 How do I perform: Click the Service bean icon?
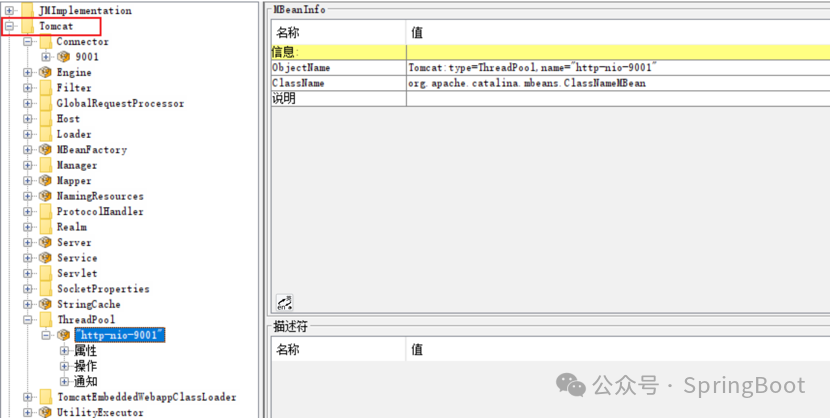46,258
